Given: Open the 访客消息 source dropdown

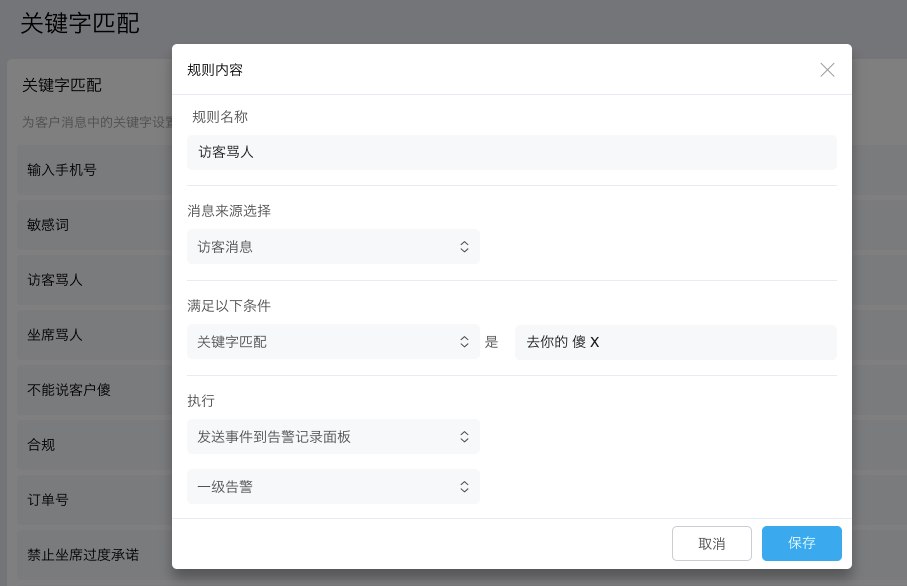Looking at the screenshot, I should [x=332, y=247].
